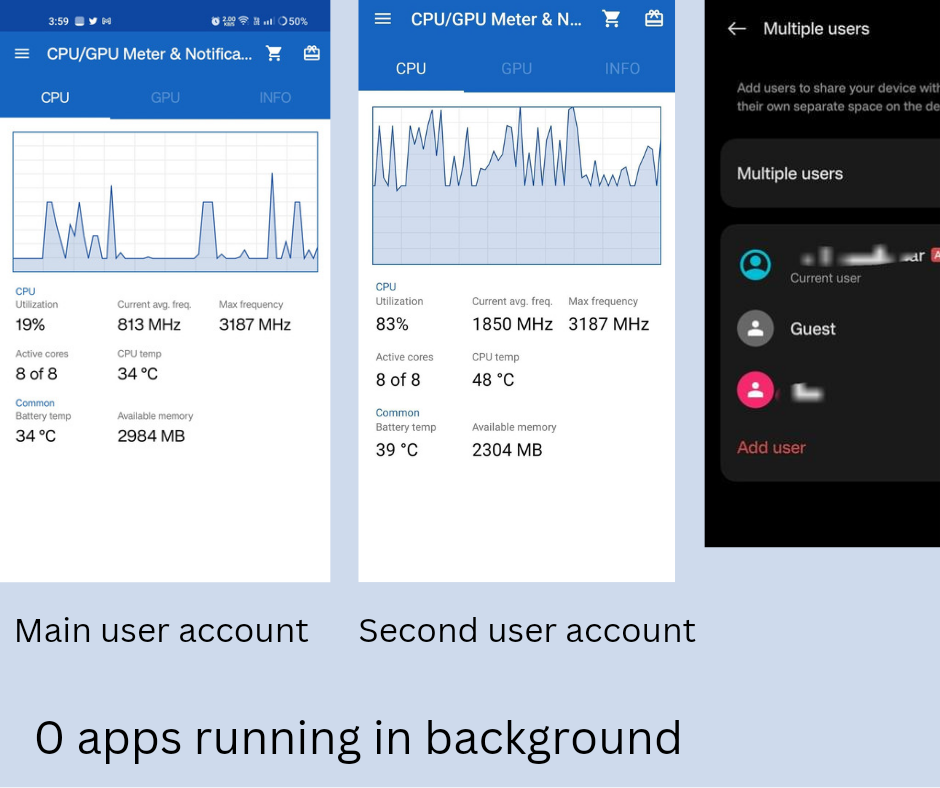Tap alarm icon in status bar

point(215,21)
